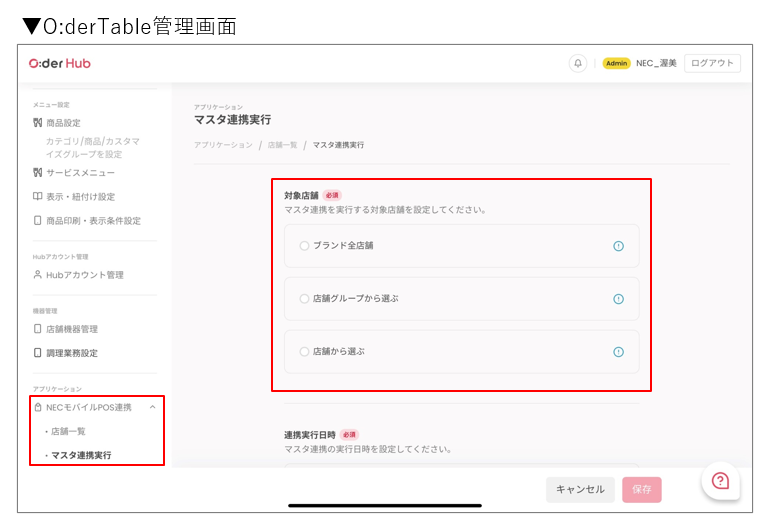The height and width of the screenshot is (528, 783).
Task: Click info icon for 店舗グループから選ぶ
Action: (618, 299)
